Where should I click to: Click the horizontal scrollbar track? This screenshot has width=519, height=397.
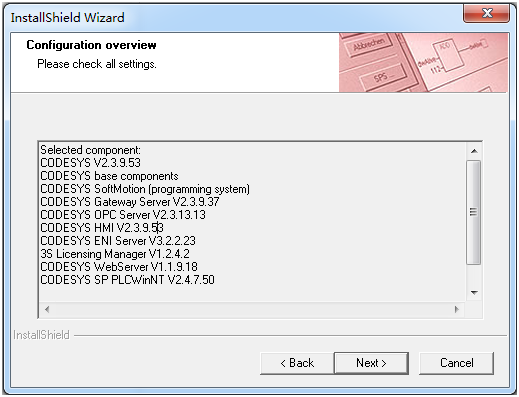(x=252, y=309)
